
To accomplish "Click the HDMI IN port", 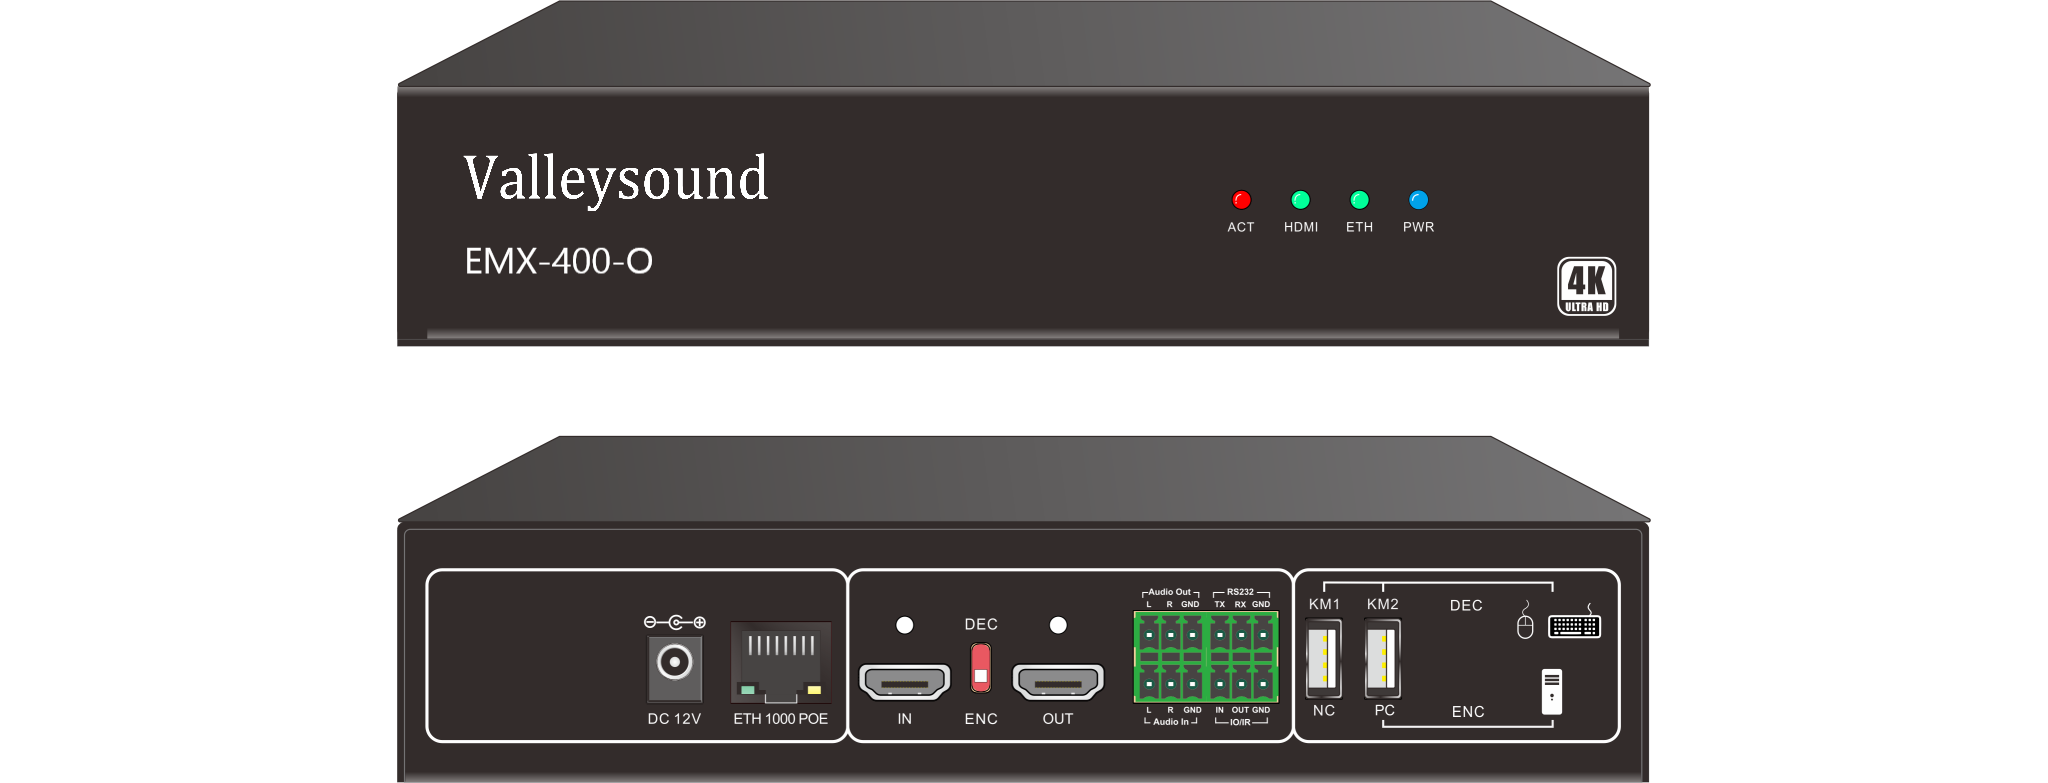I will coord(904,683).
